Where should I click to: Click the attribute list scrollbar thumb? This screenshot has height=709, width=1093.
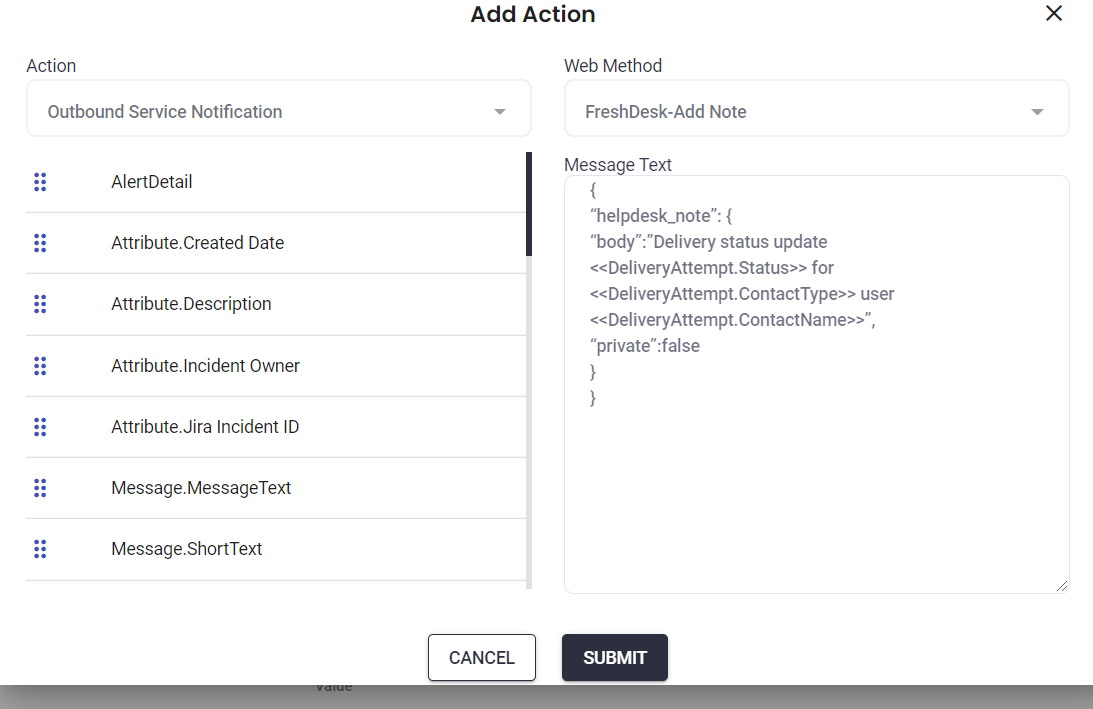click(529, 204)
